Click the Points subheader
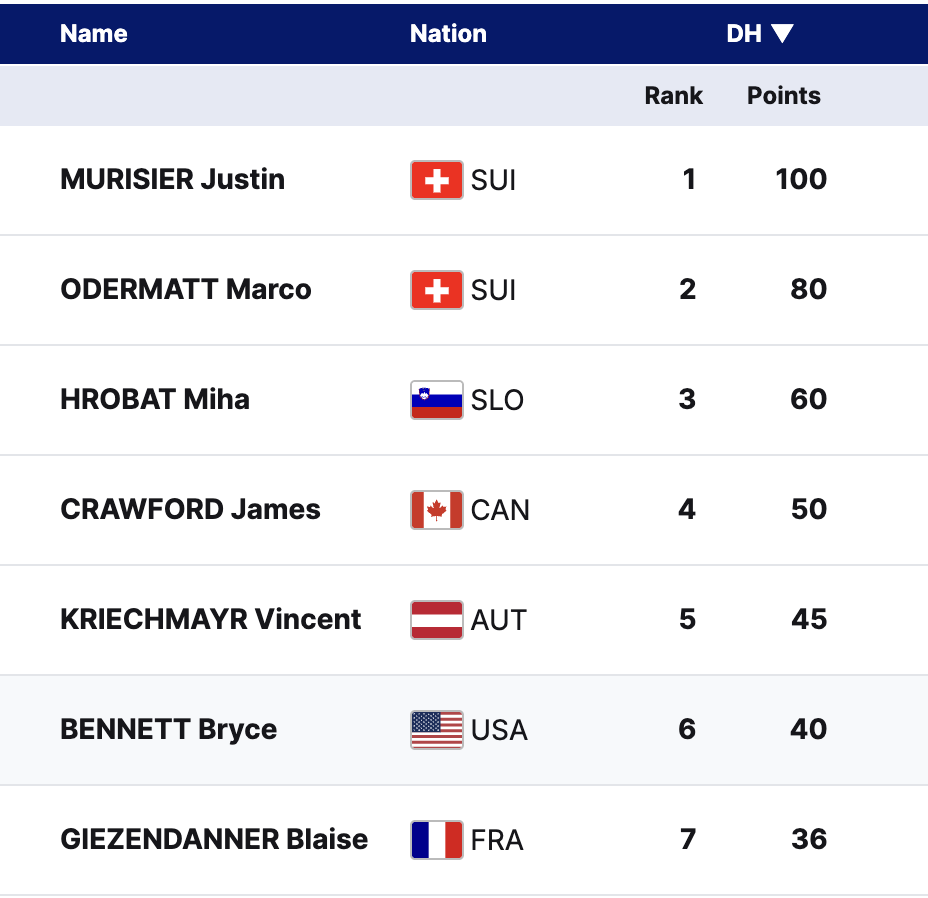This screenshot has width=928, height=898. pos(783,96)
